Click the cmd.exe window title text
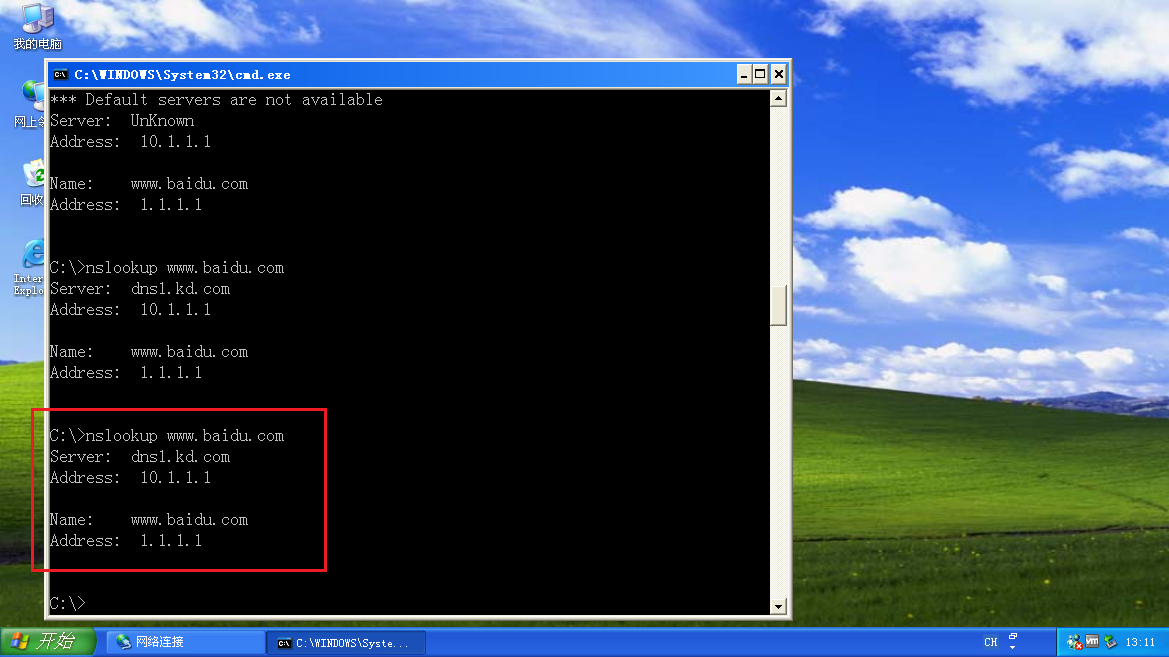The width and height of the screenshot is (1169, 657). [183, 75]
